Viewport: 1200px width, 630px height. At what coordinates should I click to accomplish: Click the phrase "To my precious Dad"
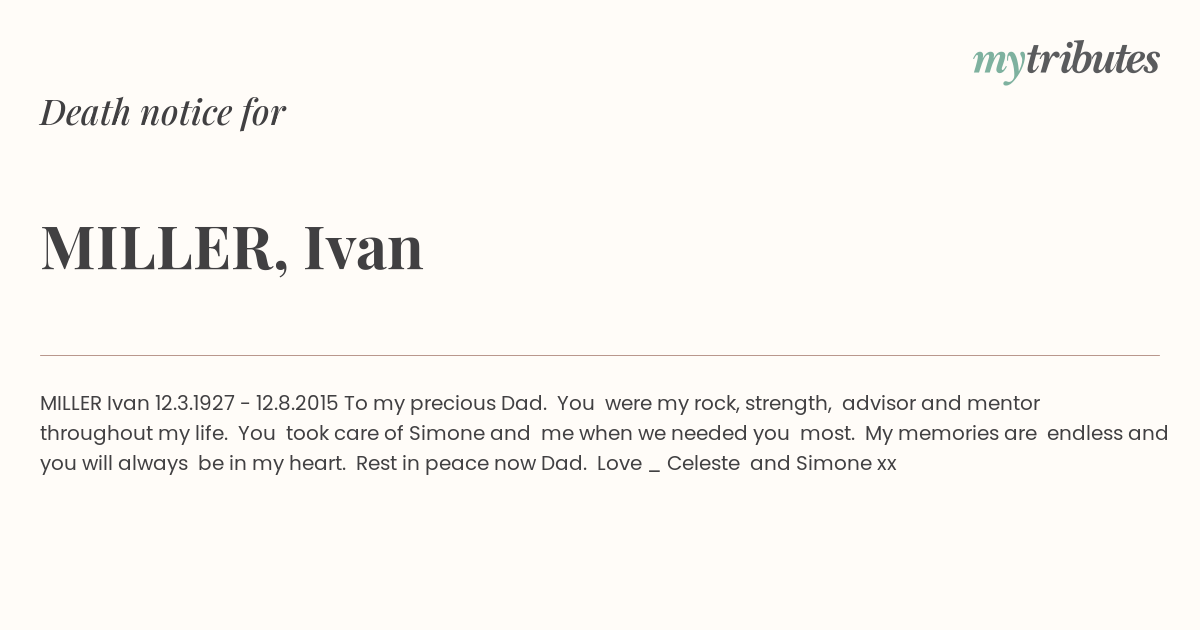445,404
